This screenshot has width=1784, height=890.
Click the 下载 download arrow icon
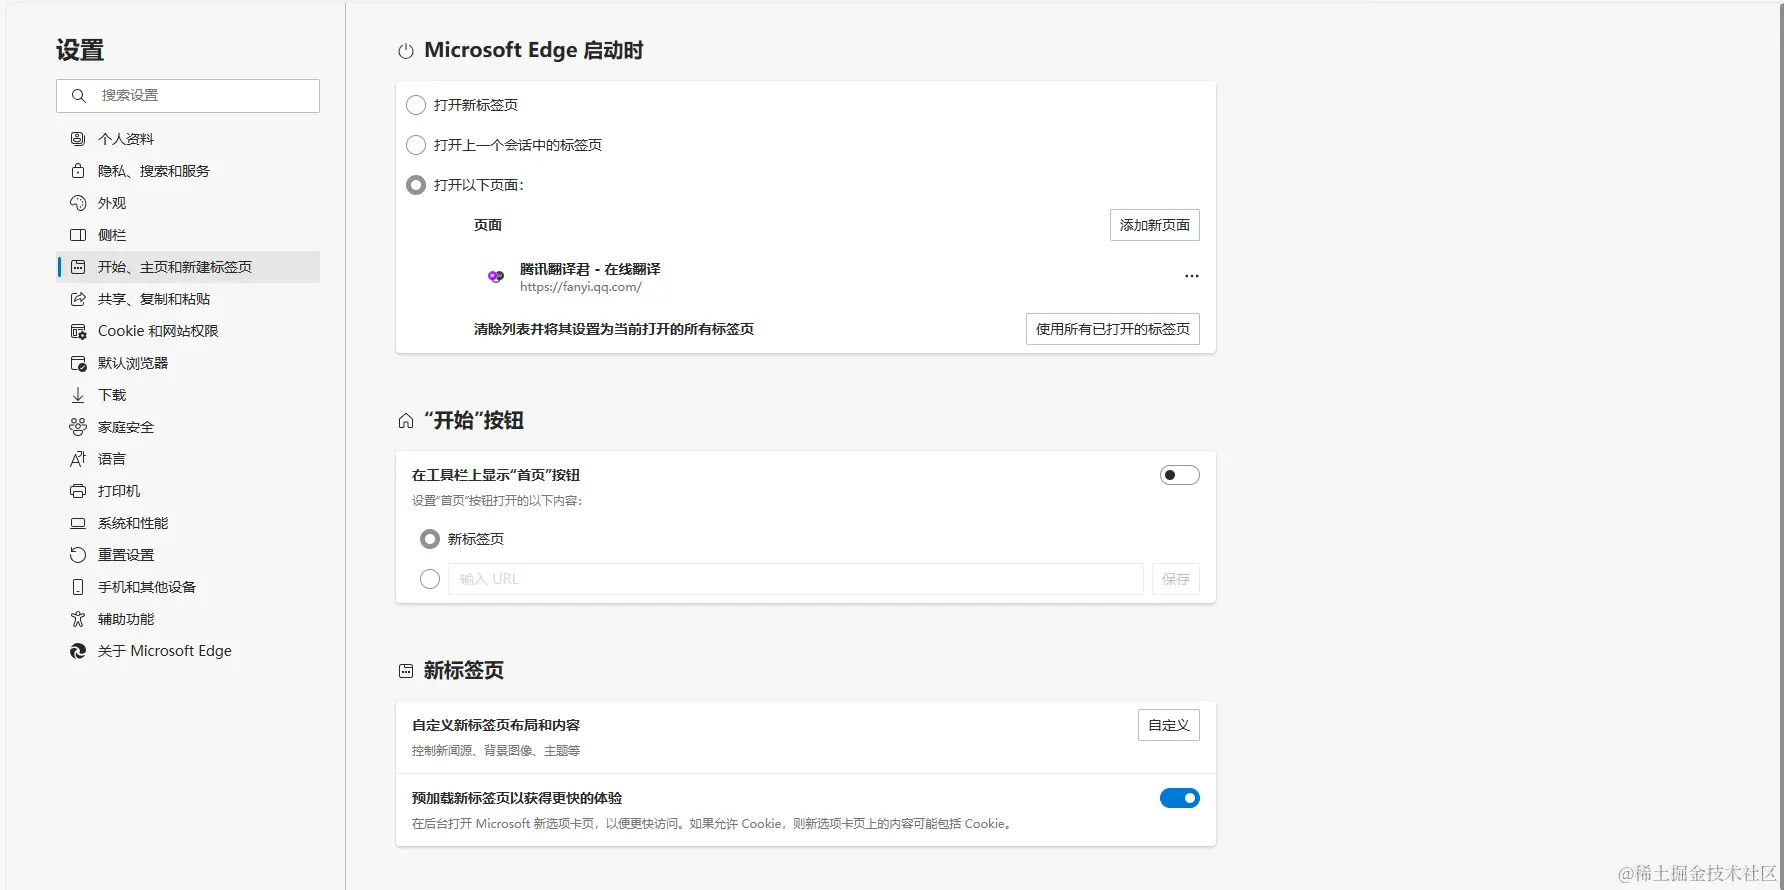click(78, 395)
